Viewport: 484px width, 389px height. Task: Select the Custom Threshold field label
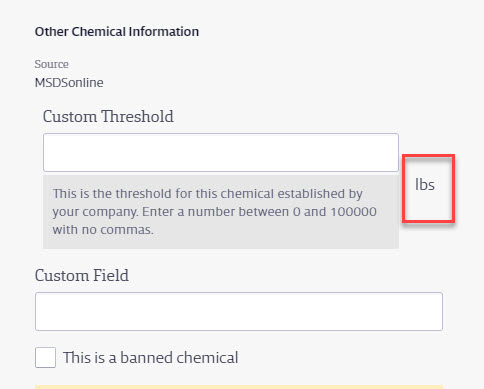pos(108,116)
